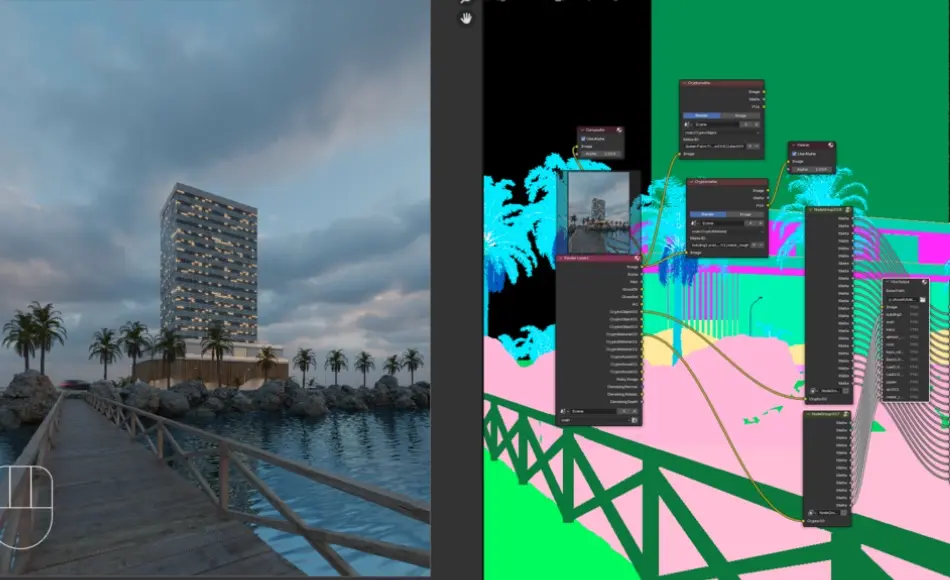Click the Render Layers preview thumbnail
Viewport: 950px width, 580px height.
pyautogui.click(x=598, y=212)
